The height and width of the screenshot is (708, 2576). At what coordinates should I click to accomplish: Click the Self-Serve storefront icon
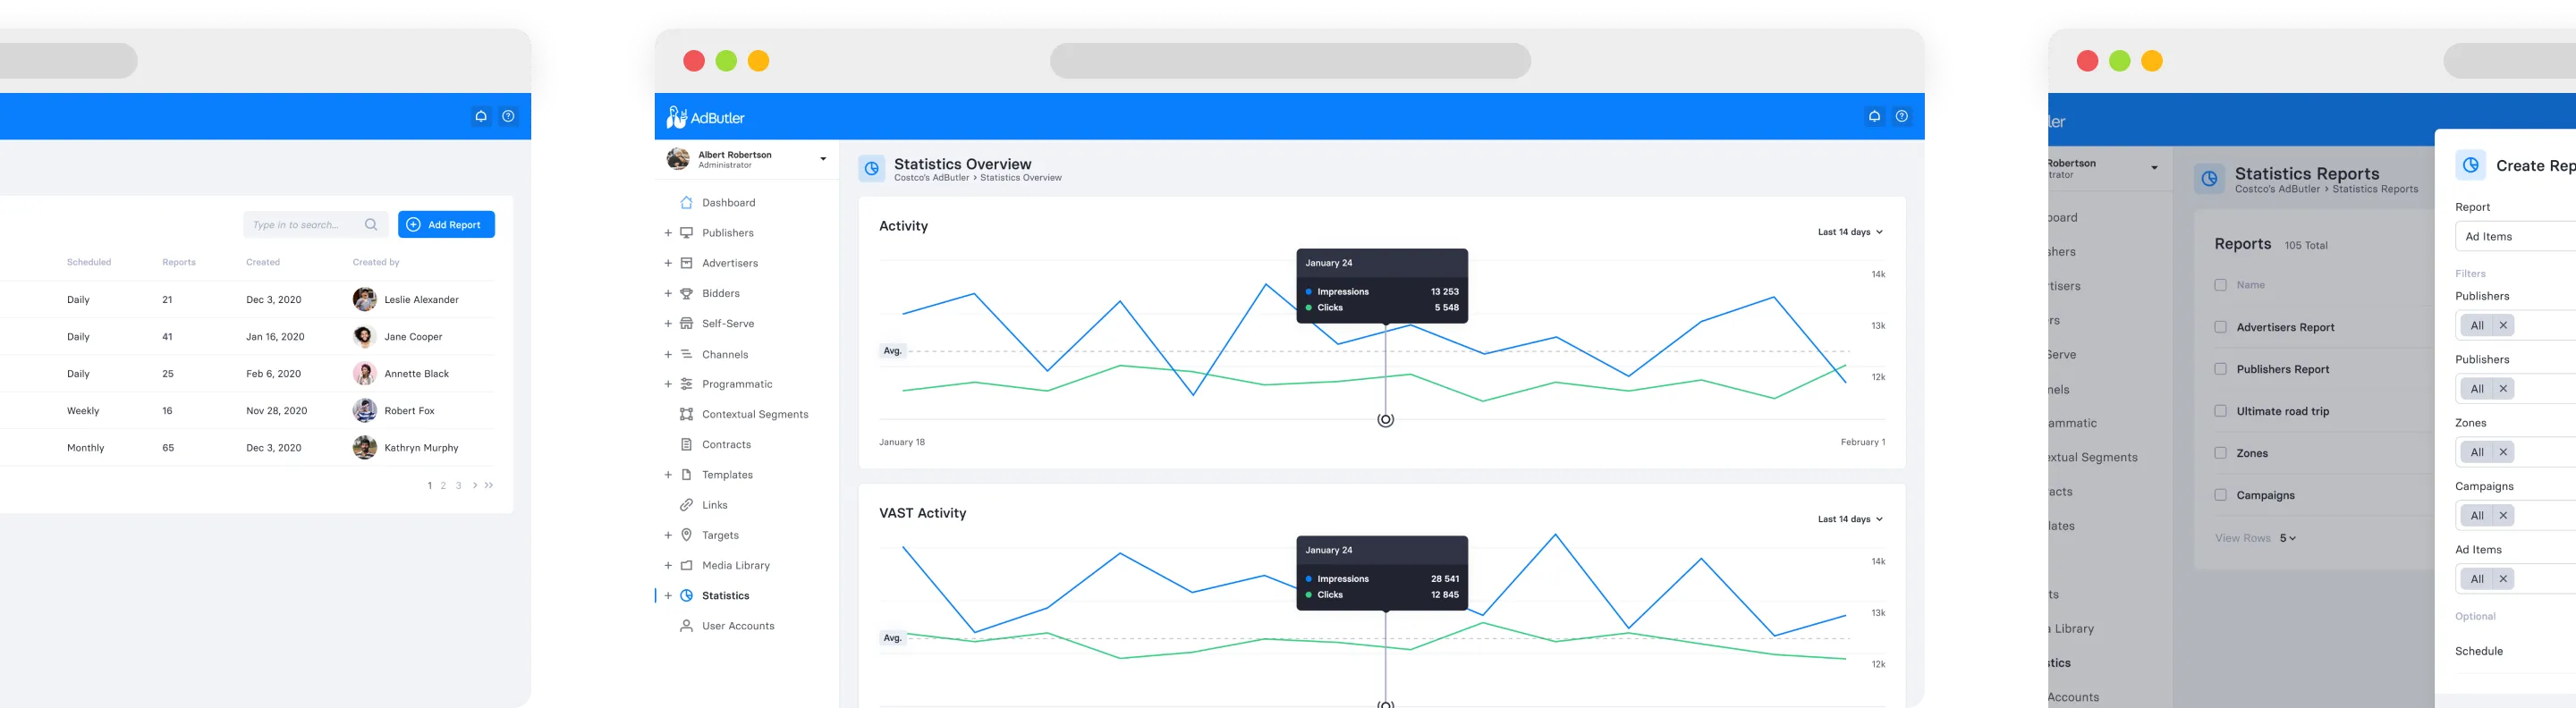[x=686, y=323]
